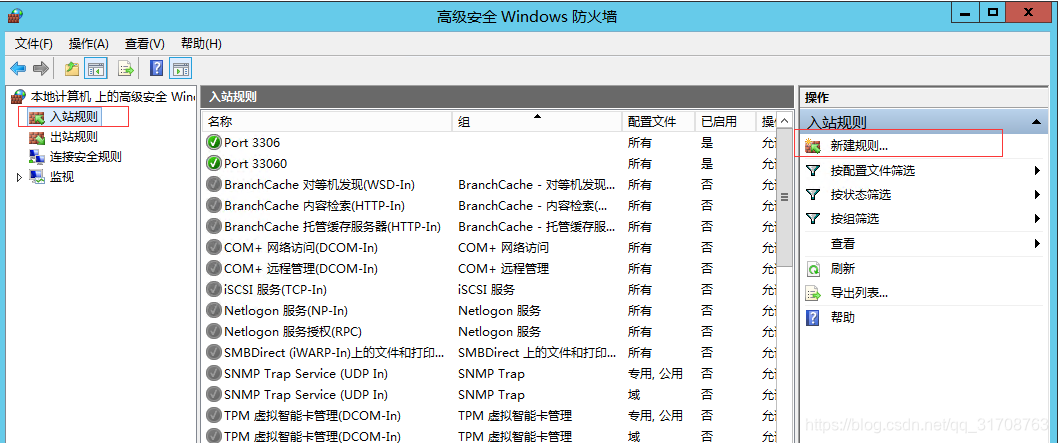Click the Back arrow toolbar icon
The image size is (1058, 443).
pos(18,68)
